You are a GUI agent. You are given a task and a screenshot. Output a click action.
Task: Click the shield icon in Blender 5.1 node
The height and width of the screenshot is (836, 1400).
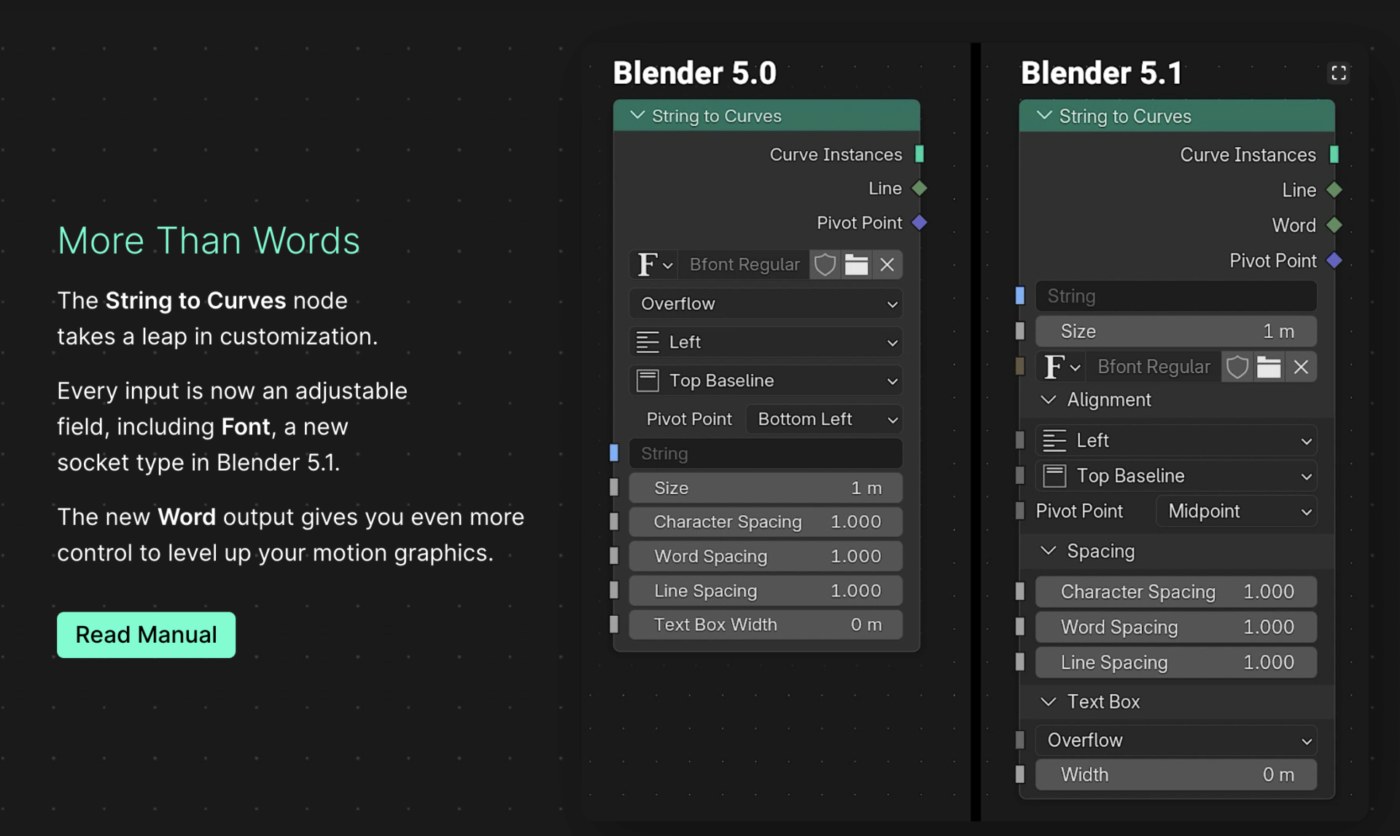1237,367
